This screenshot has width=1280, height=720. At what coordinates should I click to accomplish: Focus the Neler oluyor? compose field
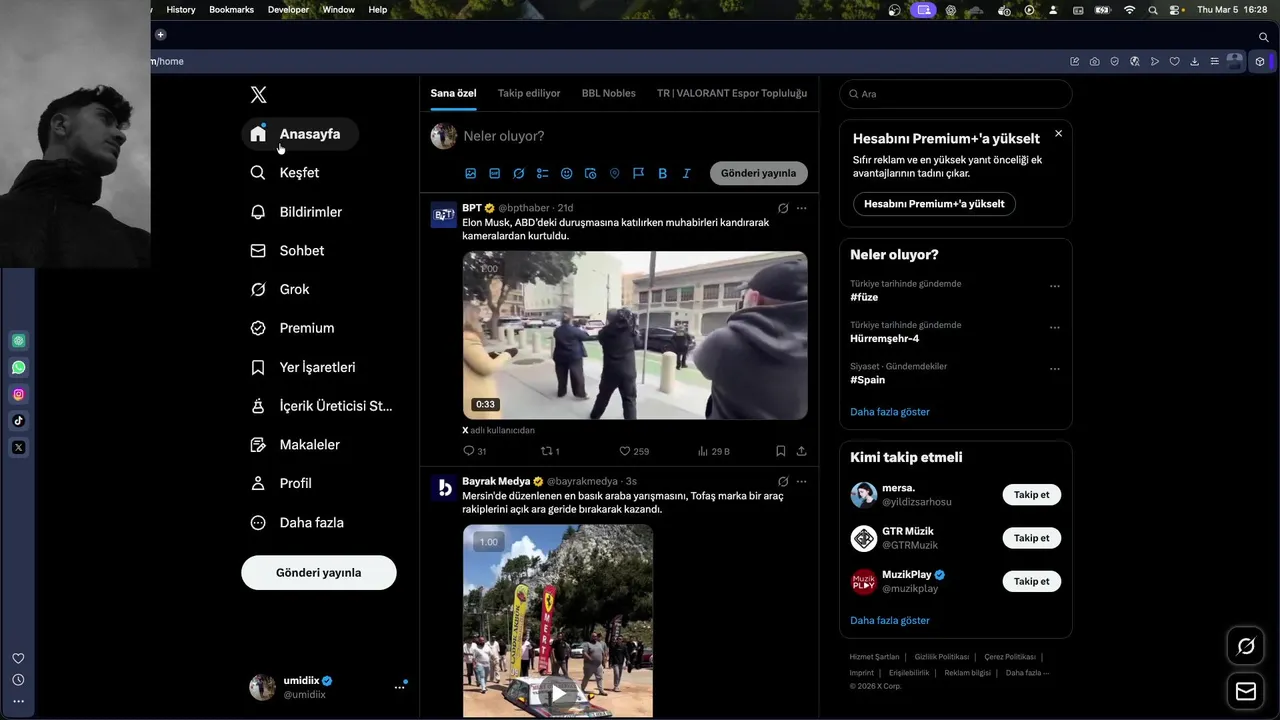tap(636, 136)
